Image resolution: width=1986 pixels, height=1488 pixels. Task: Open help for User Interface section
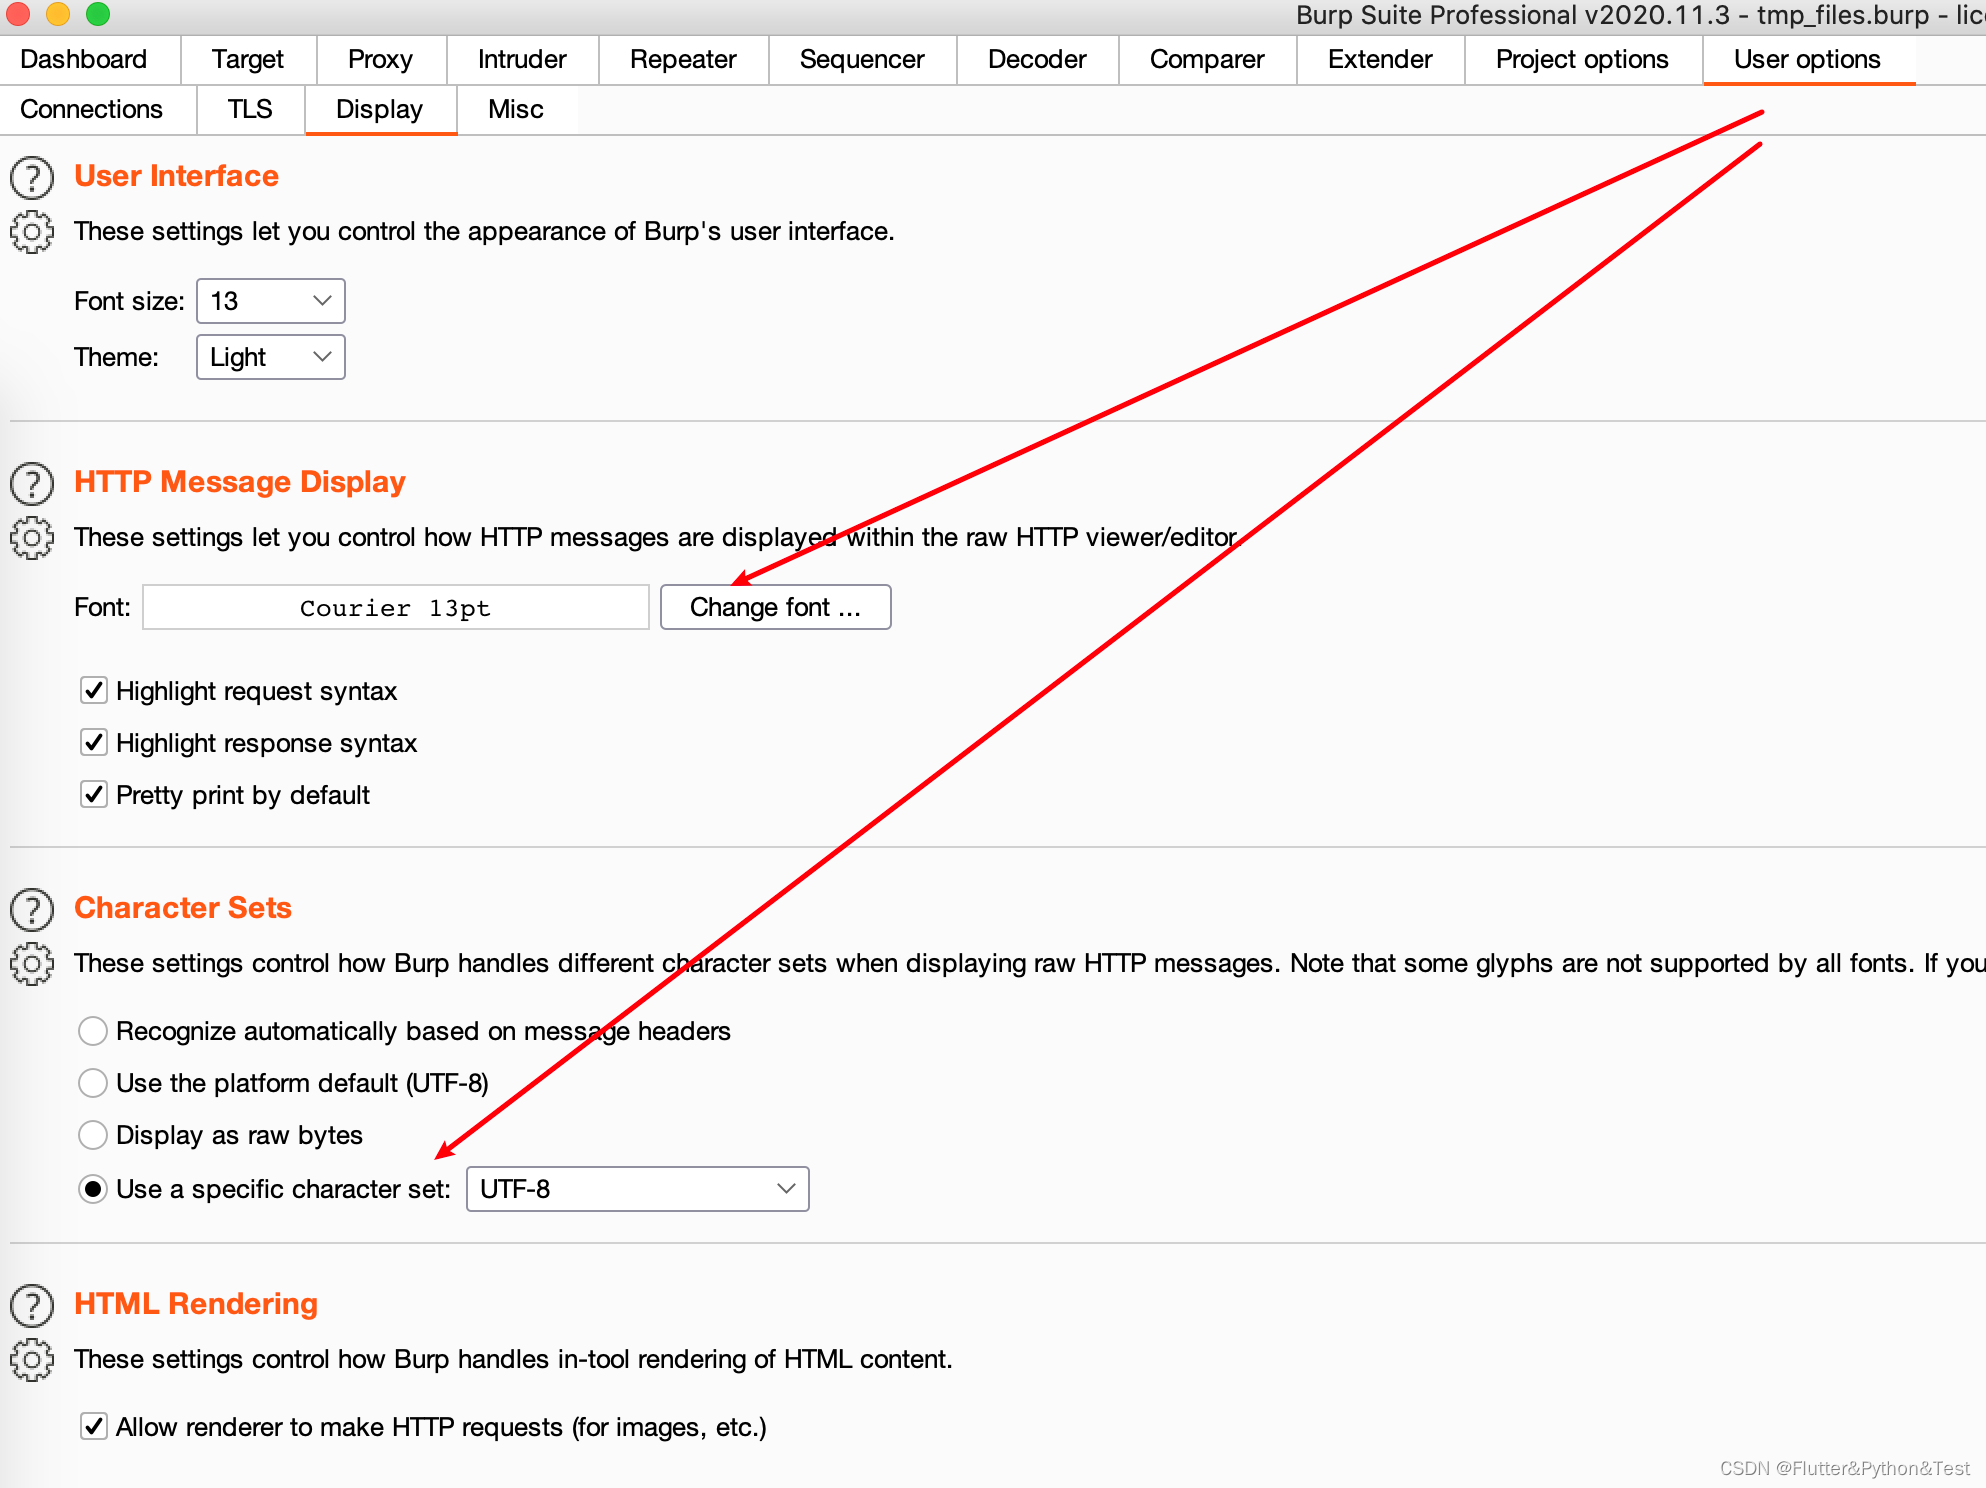click(32, 177)
